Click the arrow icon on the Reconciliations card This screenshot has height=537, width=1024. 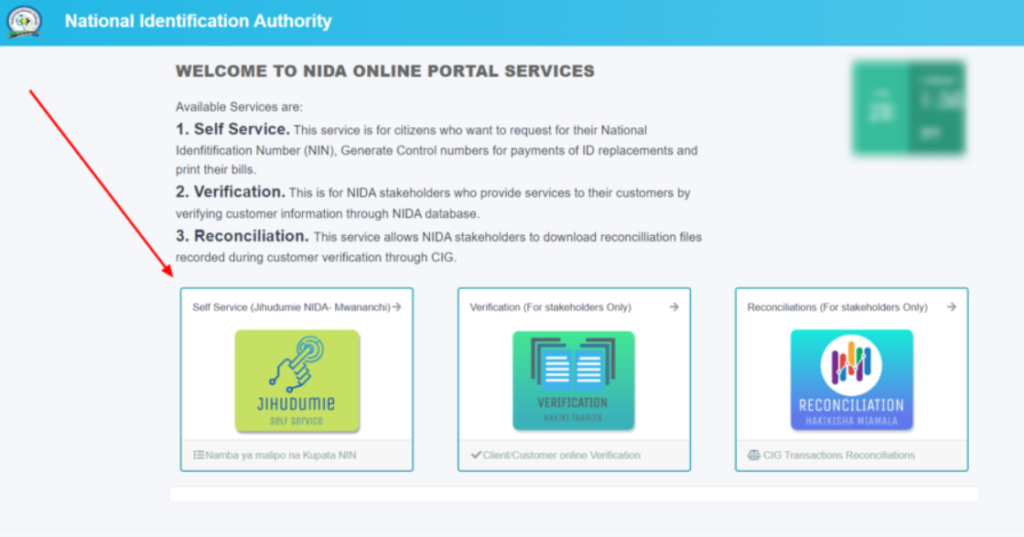pos(951,307)
